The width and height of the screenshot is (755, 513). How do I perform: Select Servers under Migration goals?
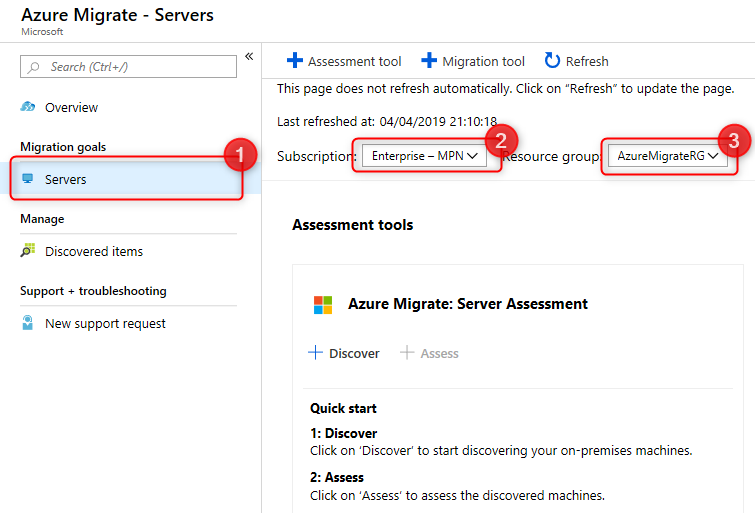tap(131, 179)
